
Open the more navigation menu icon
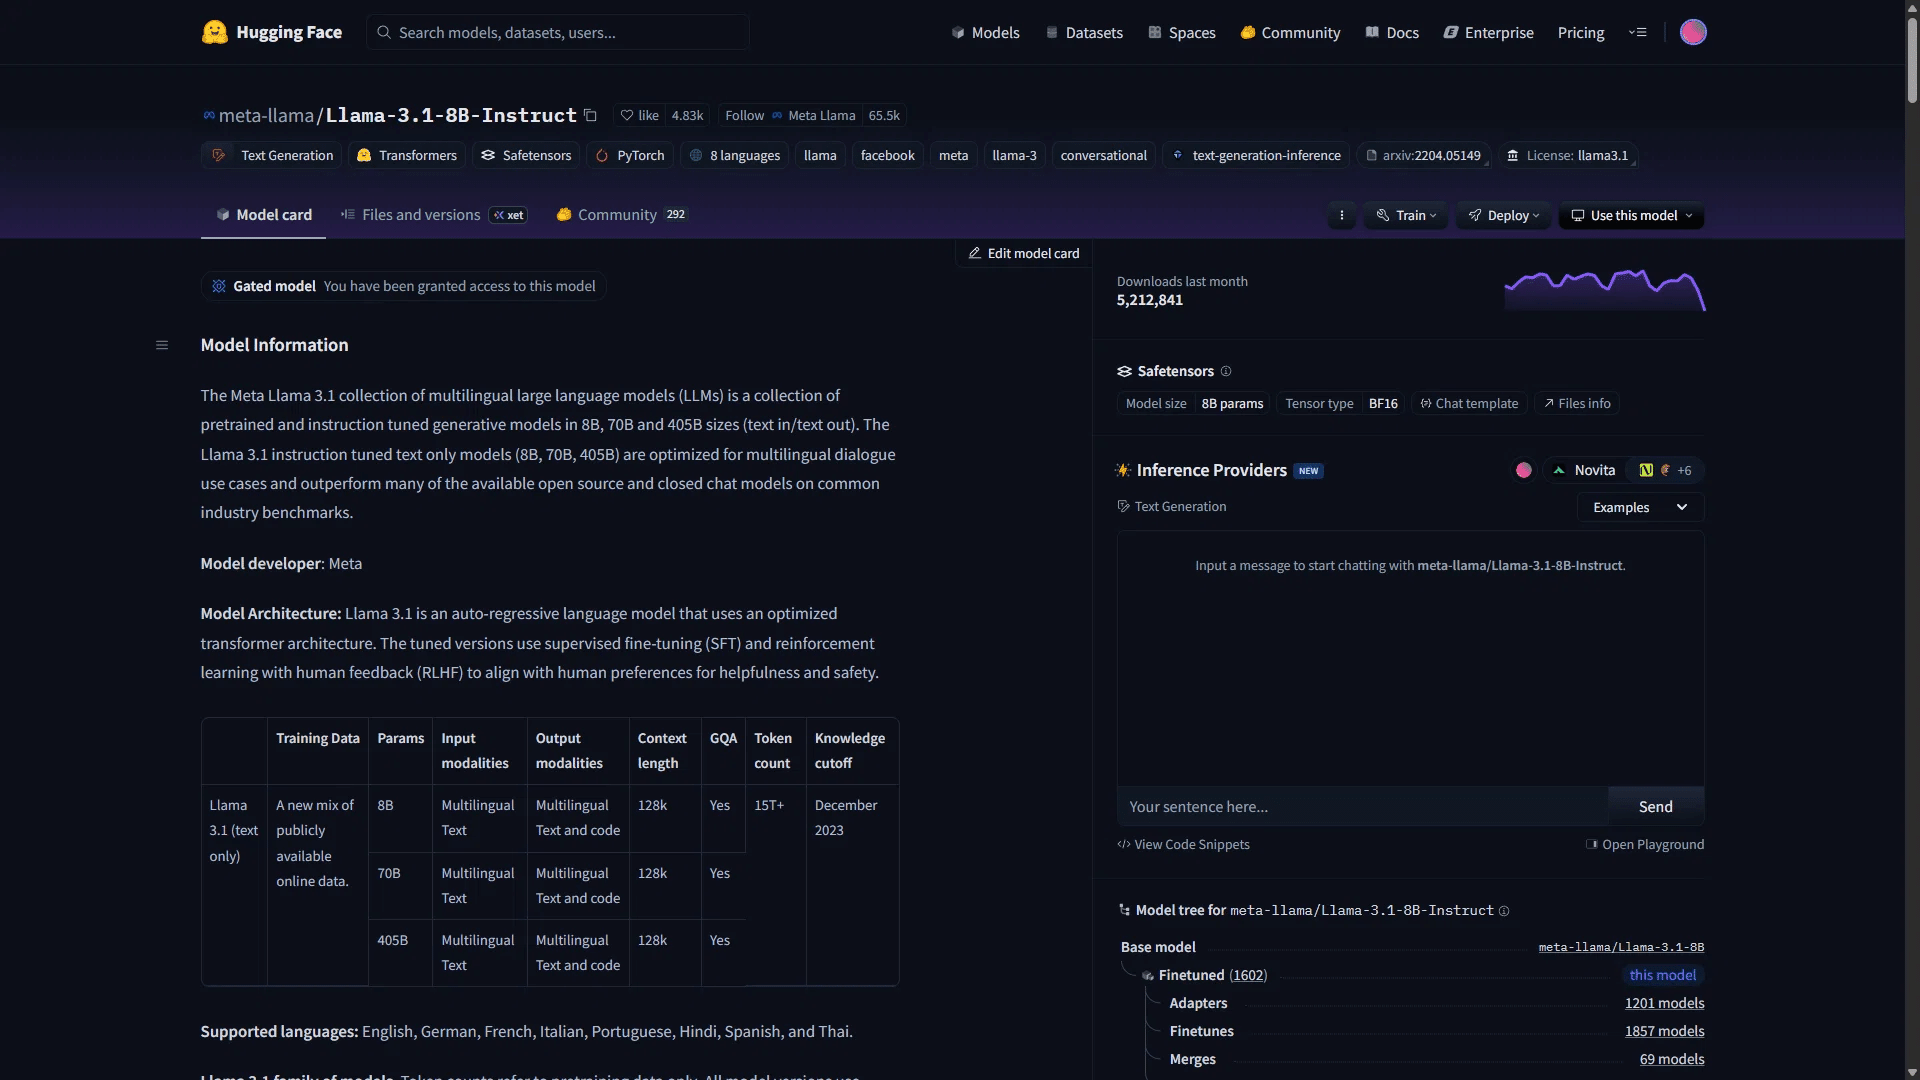coord(1637,32)
